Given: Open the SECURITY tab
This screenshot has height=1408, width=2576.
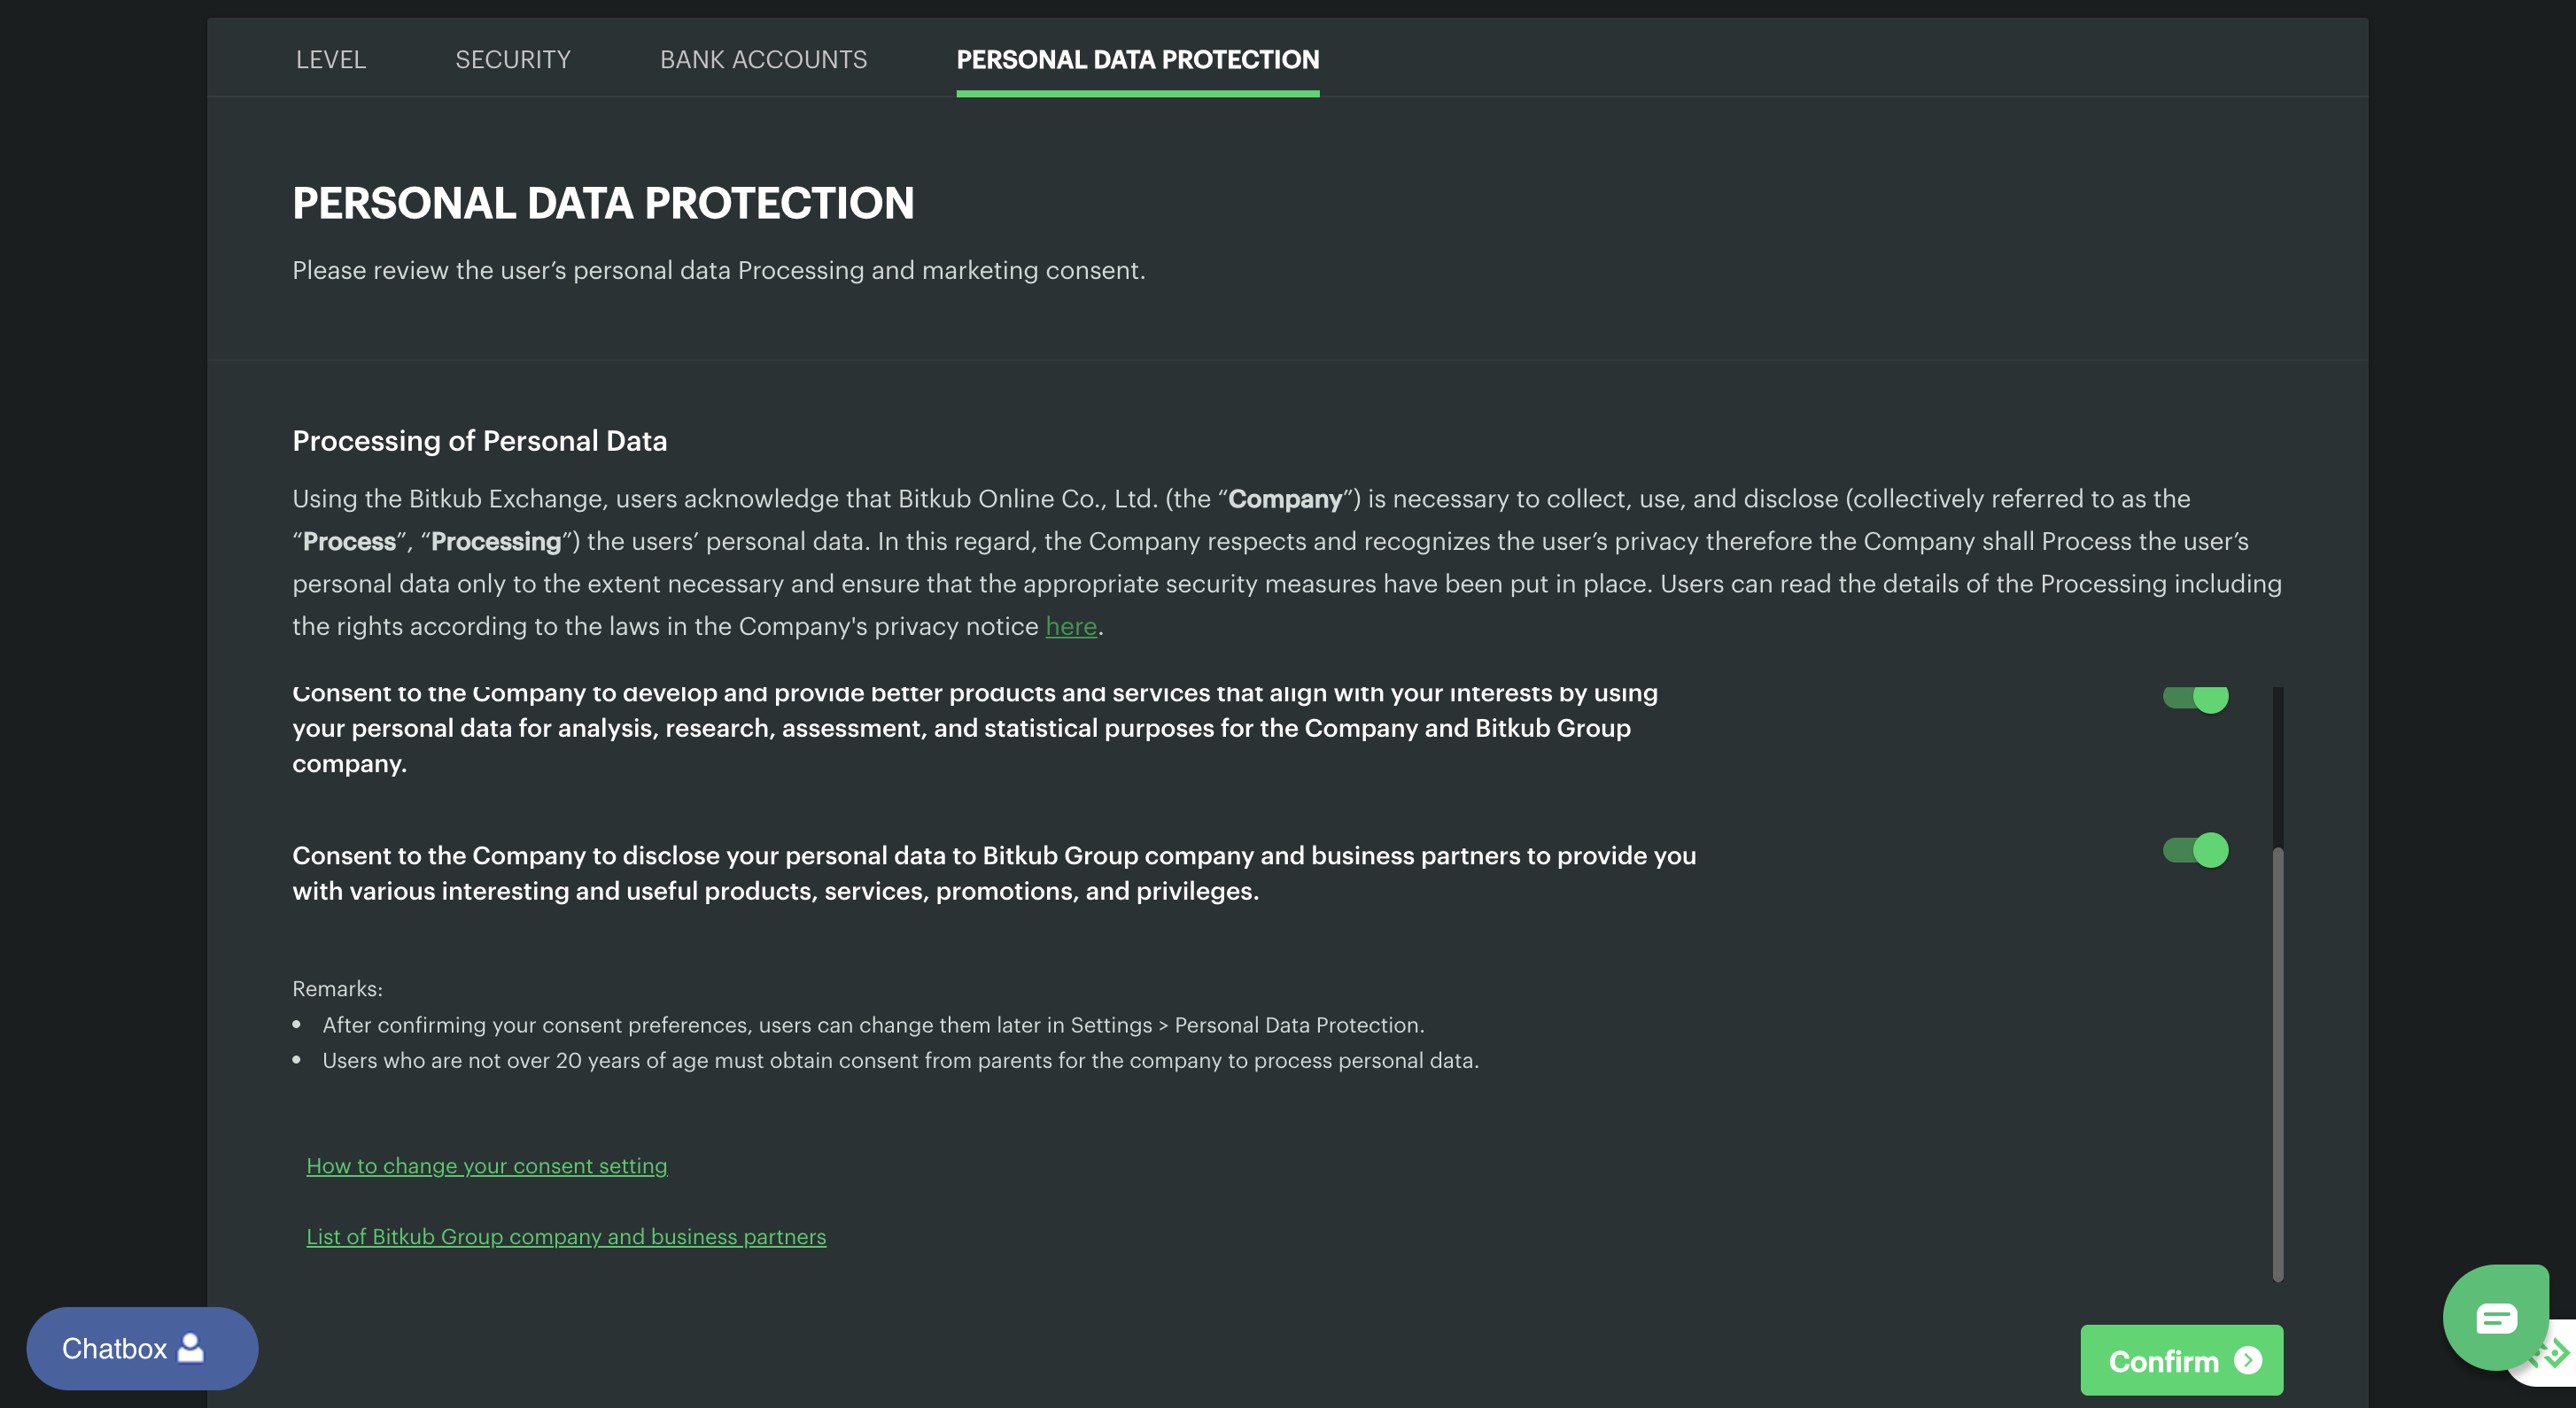Looking at the screenshot, I should (x=512, y=59).
